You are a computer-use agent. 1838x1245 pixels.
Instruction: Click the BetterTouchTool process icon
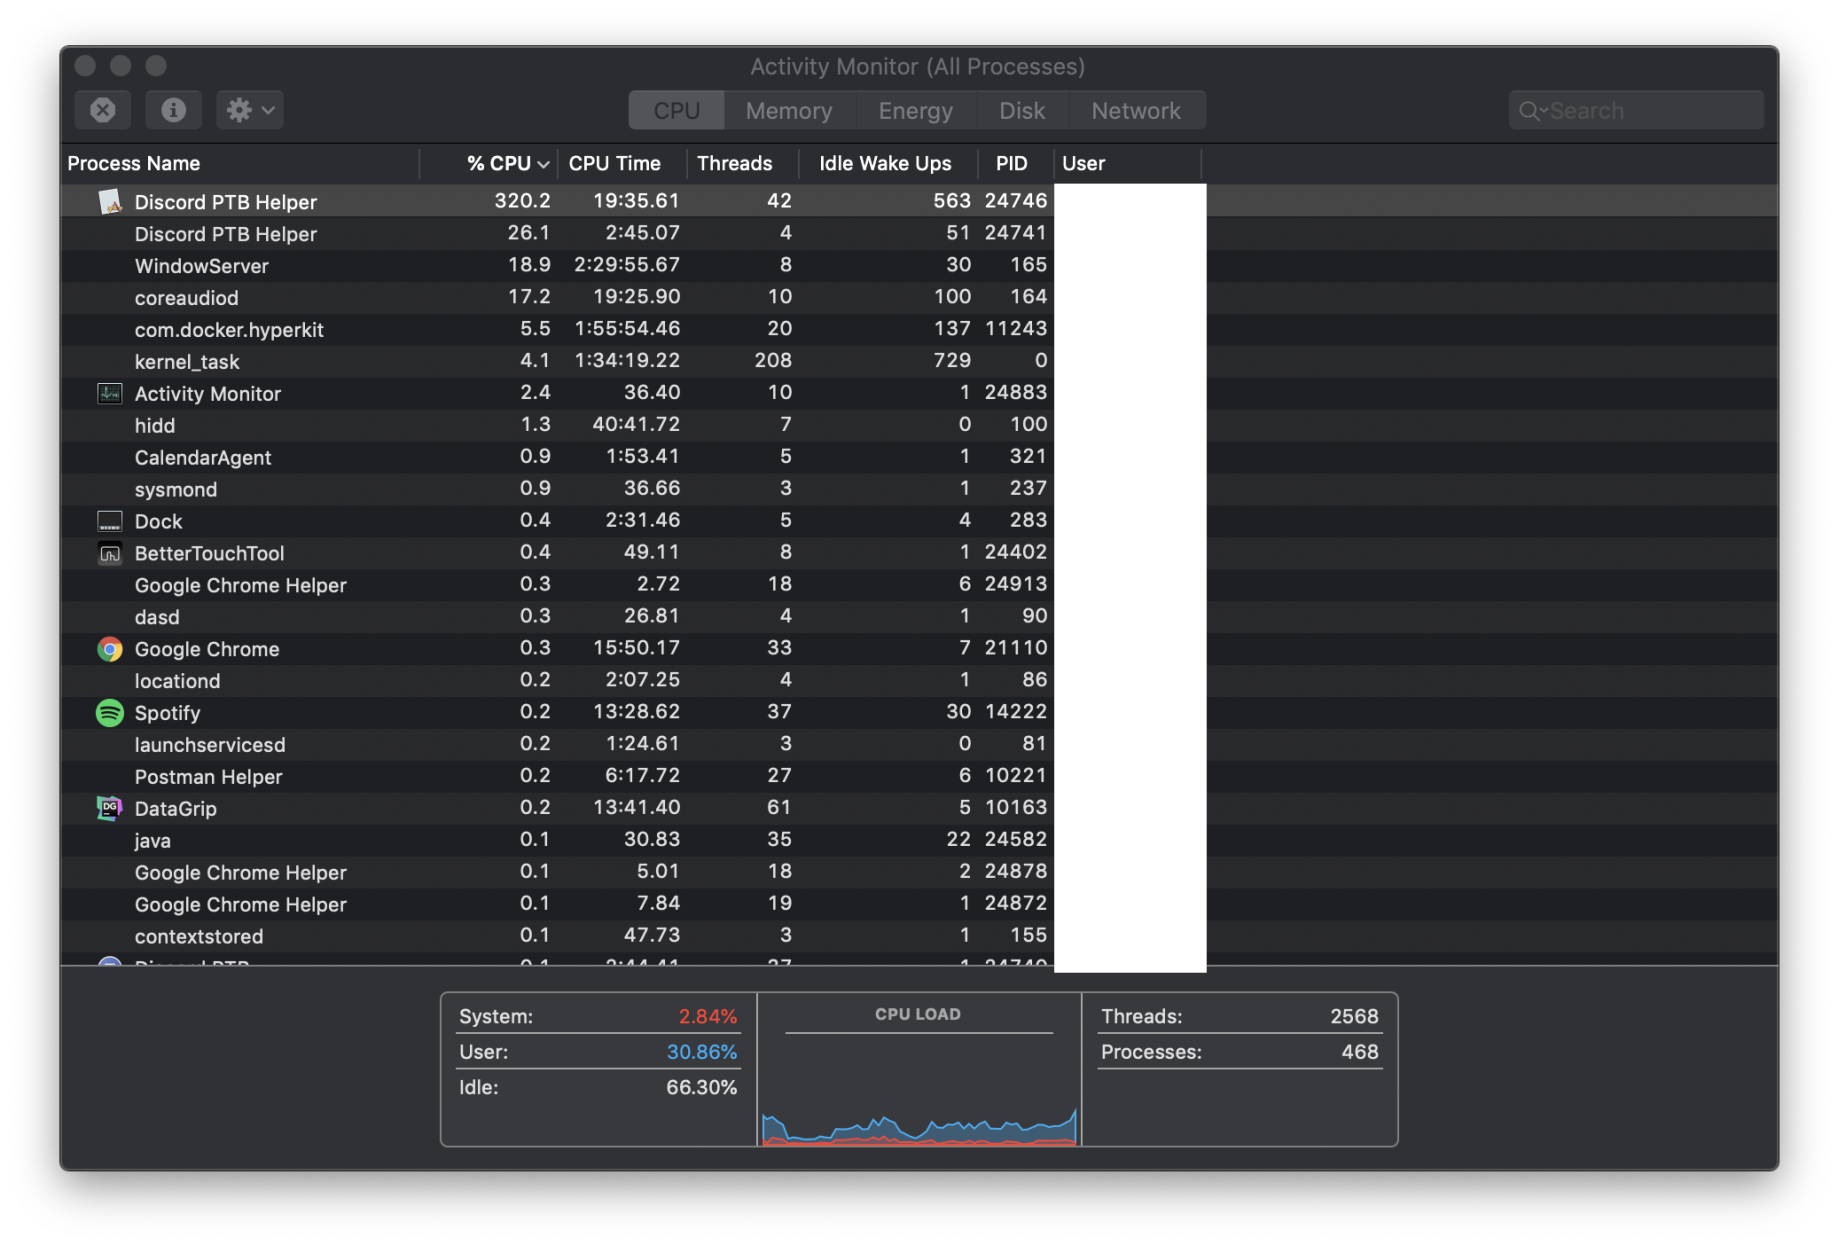click(x=110, y=553)
